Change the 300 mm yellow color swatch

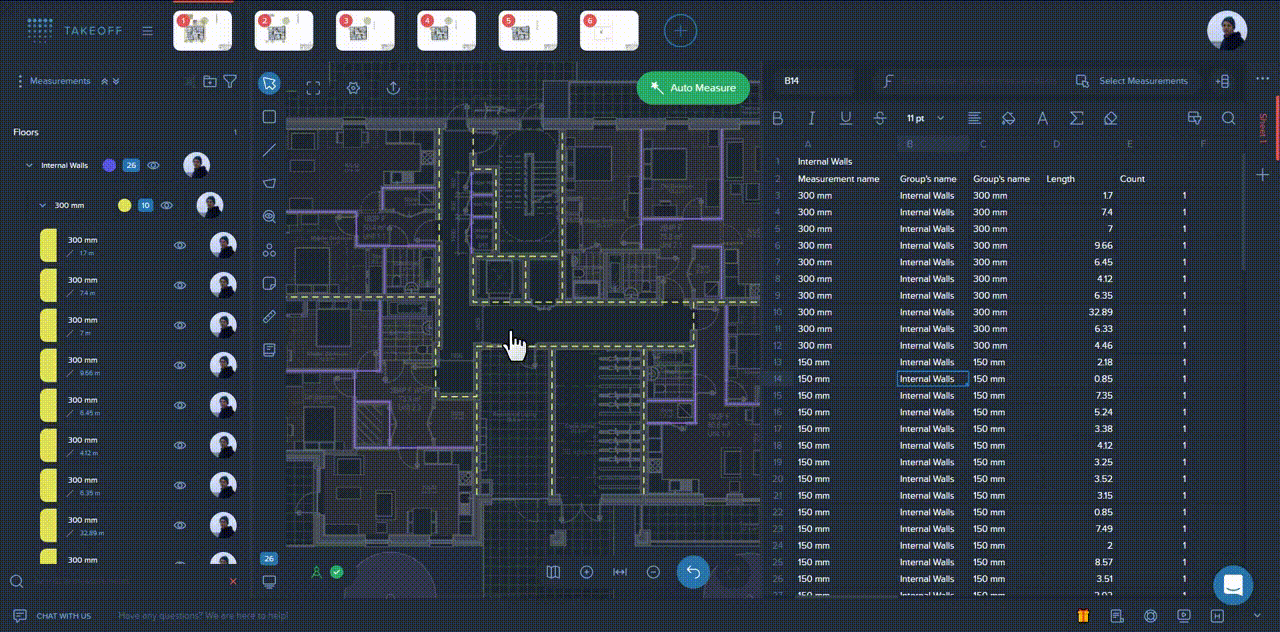click(x=124, y=206)
